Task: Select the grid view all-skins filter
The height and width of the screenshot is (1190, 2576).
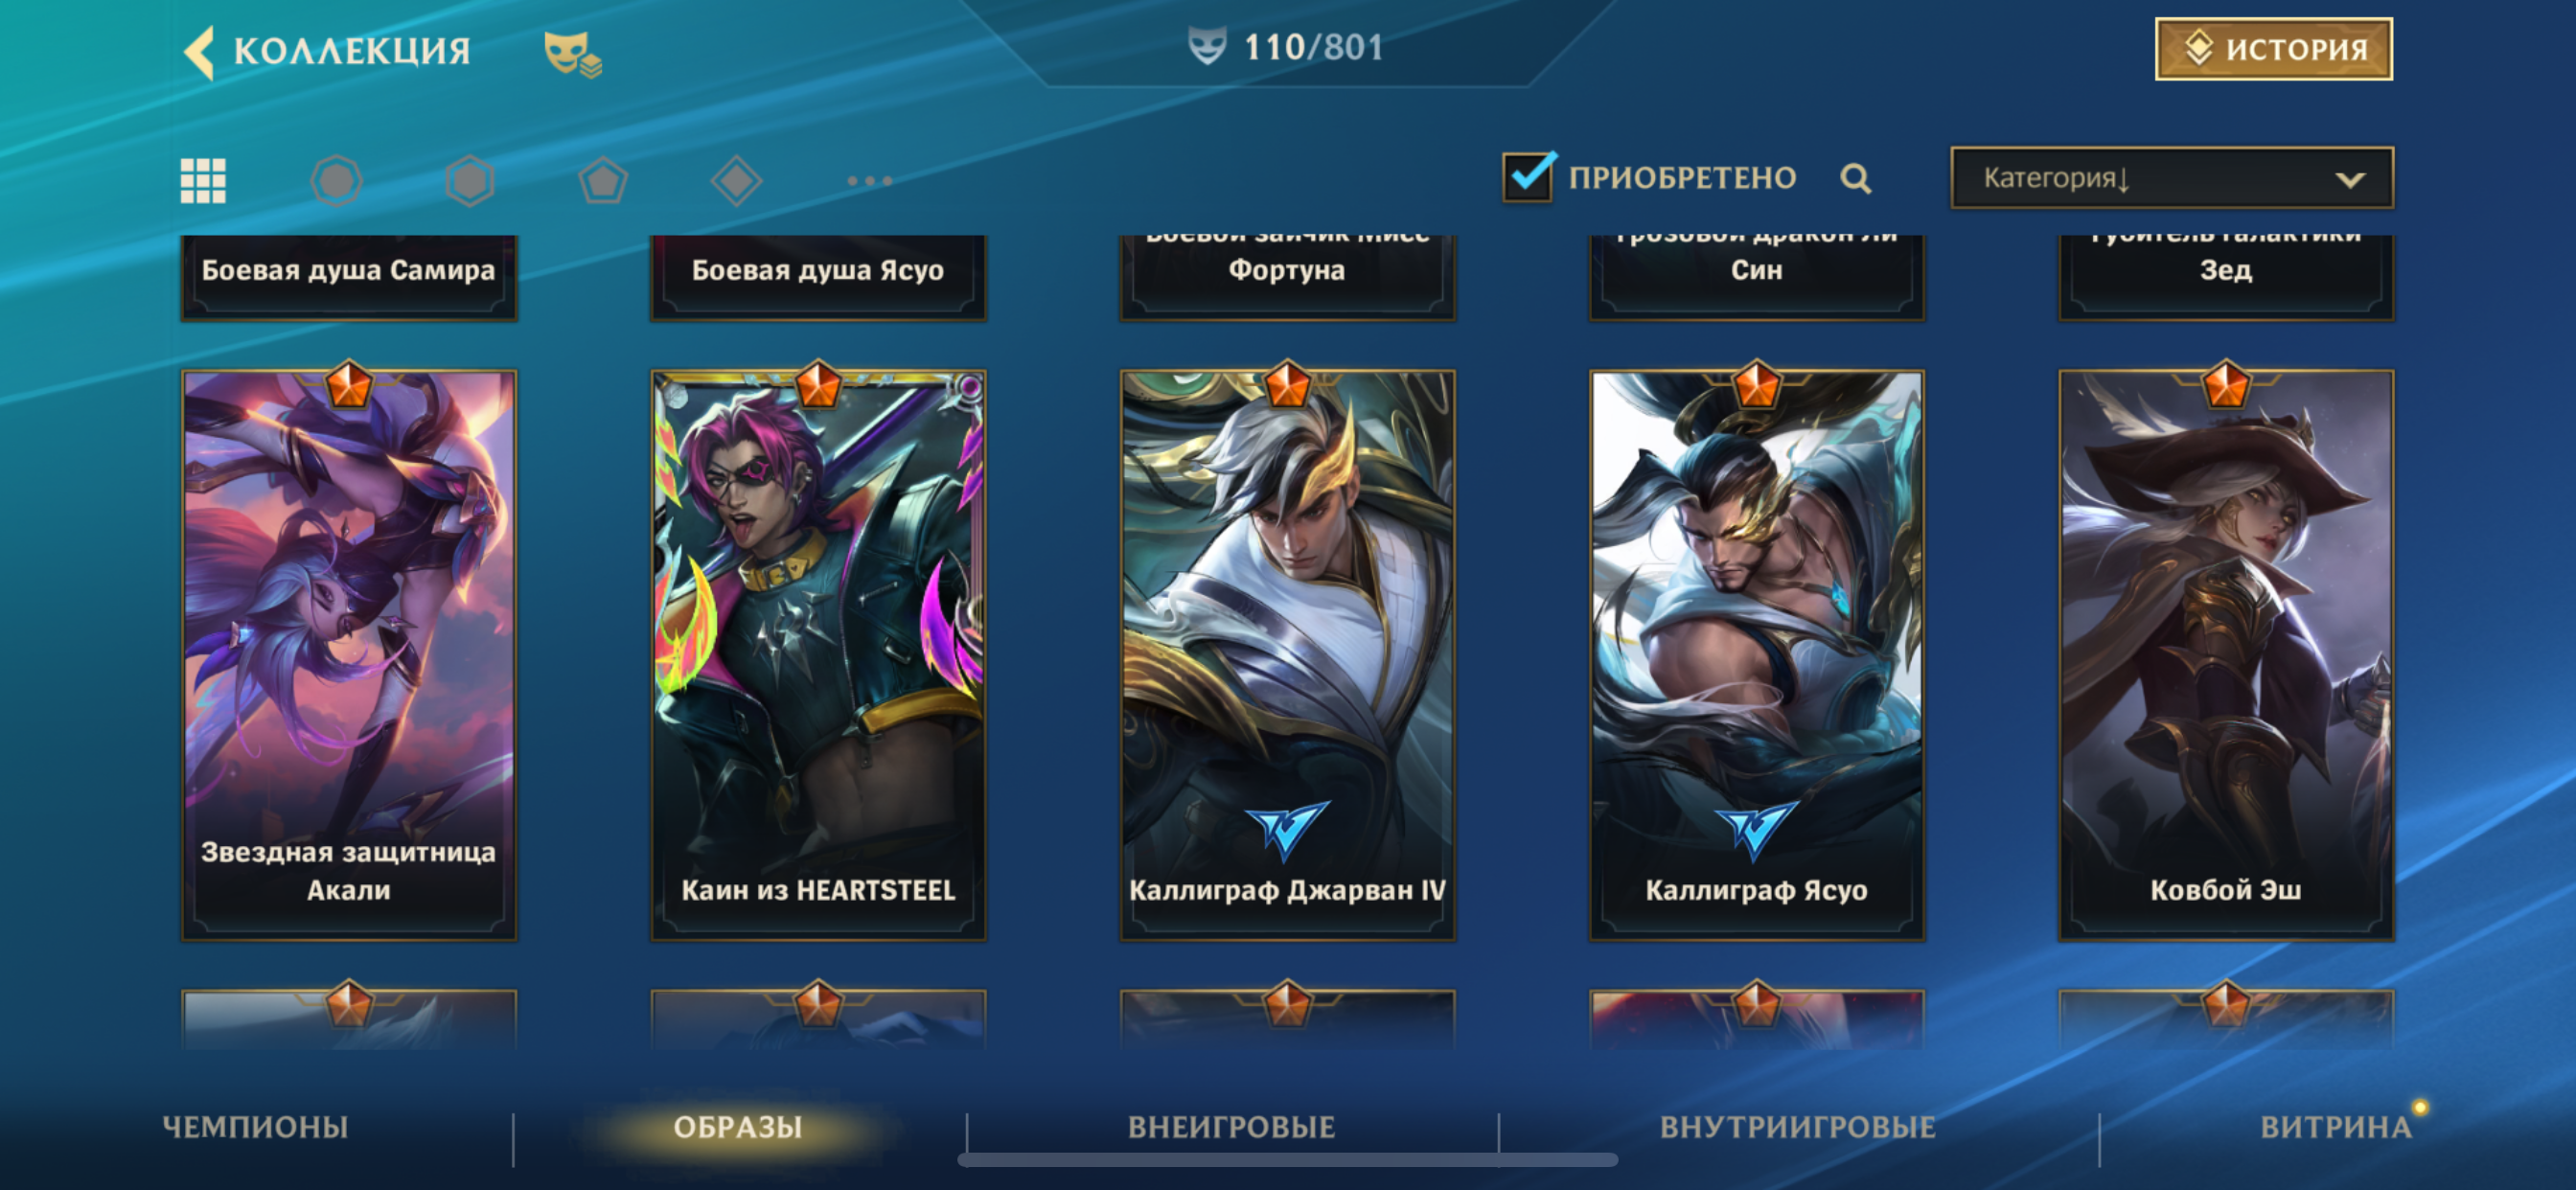Action: [x=203, y=181]
